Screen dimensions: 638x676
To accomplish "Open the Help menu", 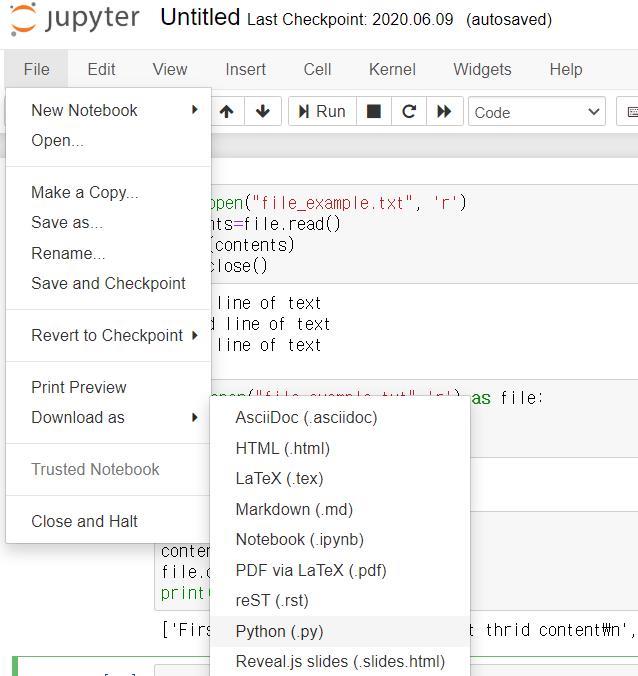I will 566,69.
